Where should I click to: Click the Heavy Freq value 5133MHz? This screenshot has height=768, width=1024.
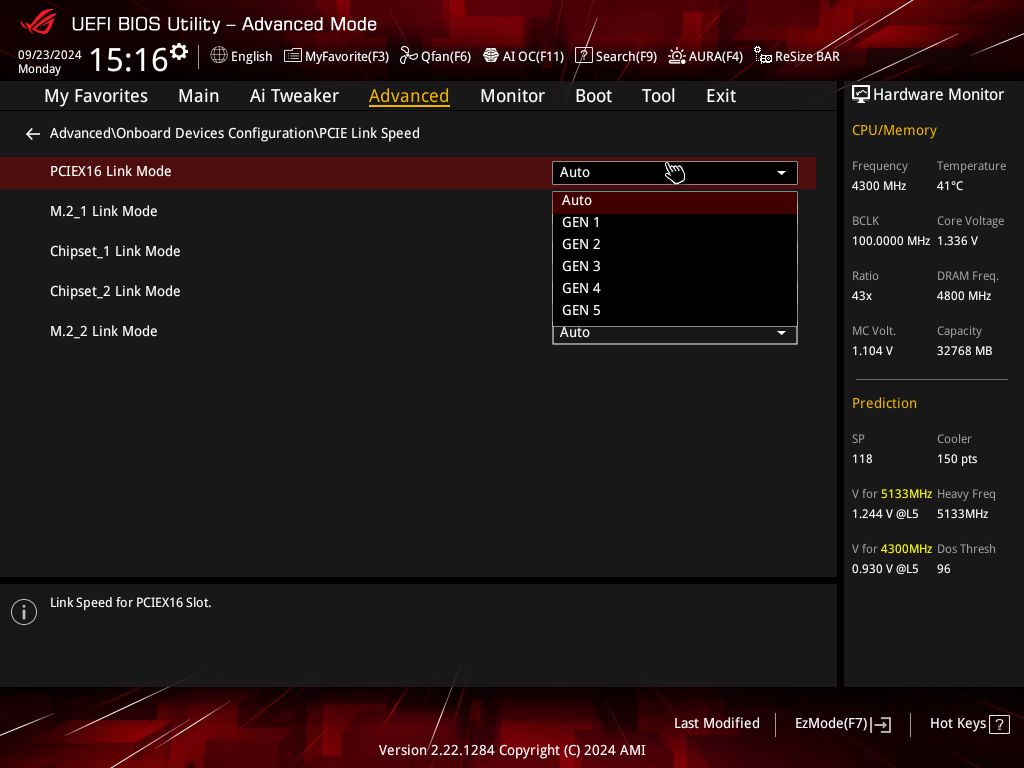tap(963, 514)
